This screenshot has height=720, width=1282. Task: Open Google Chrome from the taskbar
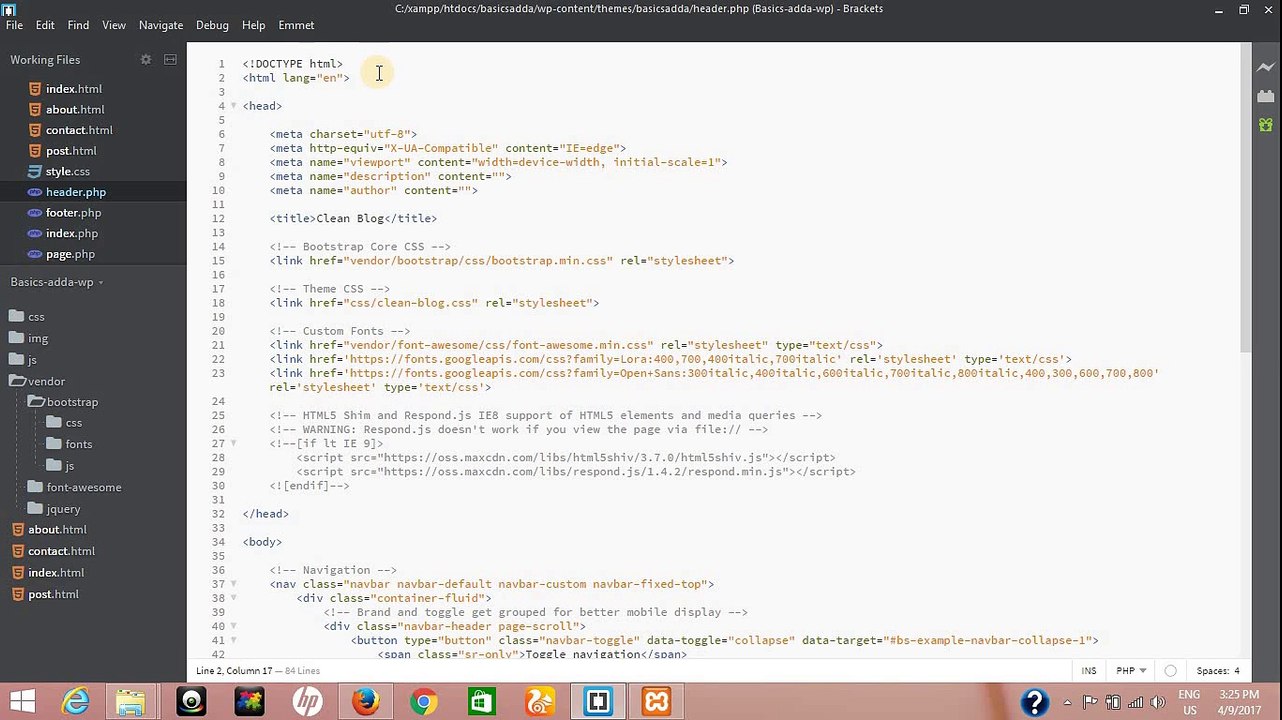[423, 702]
